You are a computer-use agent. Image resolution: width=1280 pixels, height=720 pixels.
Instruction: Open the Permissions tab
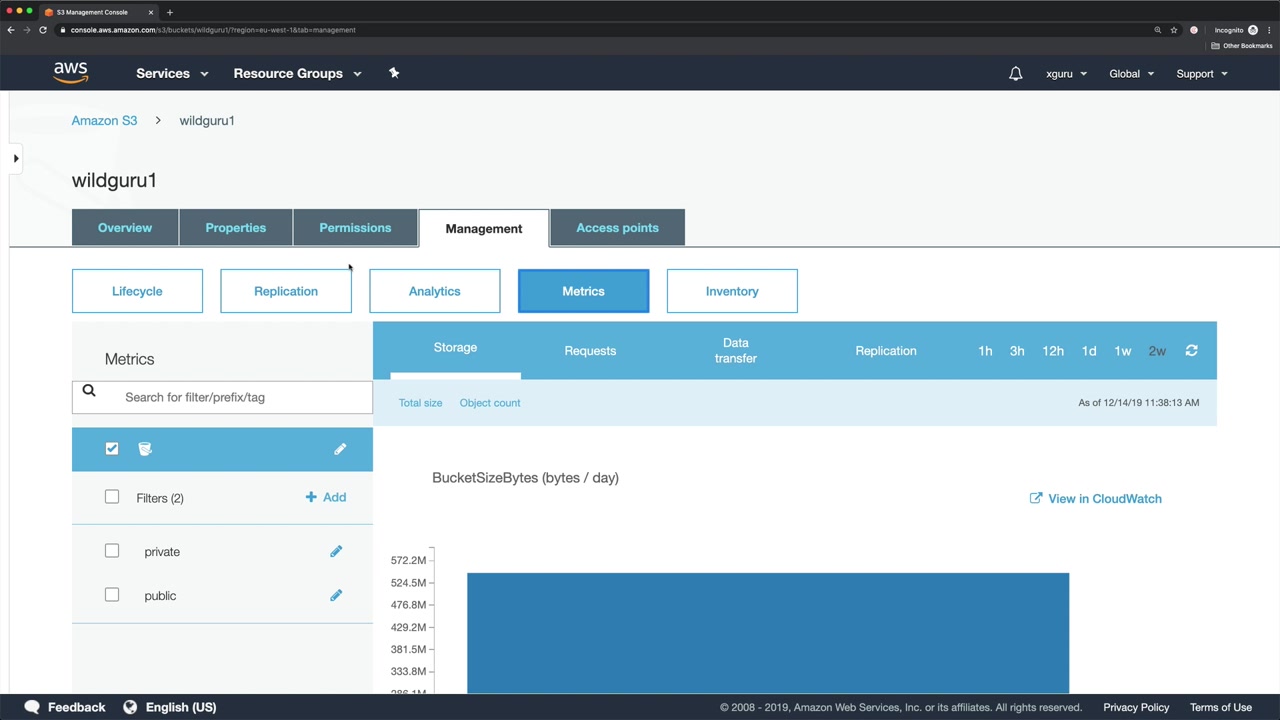pyautogui.click(x=355, y=227)
